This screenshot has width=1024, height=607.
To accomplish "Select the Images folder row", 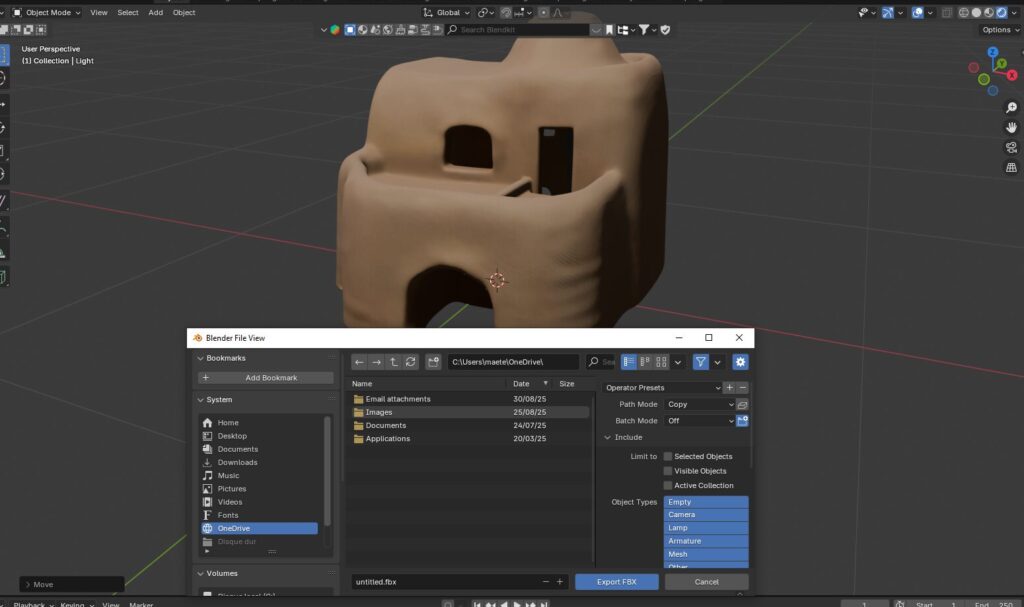I will (469, 412).
